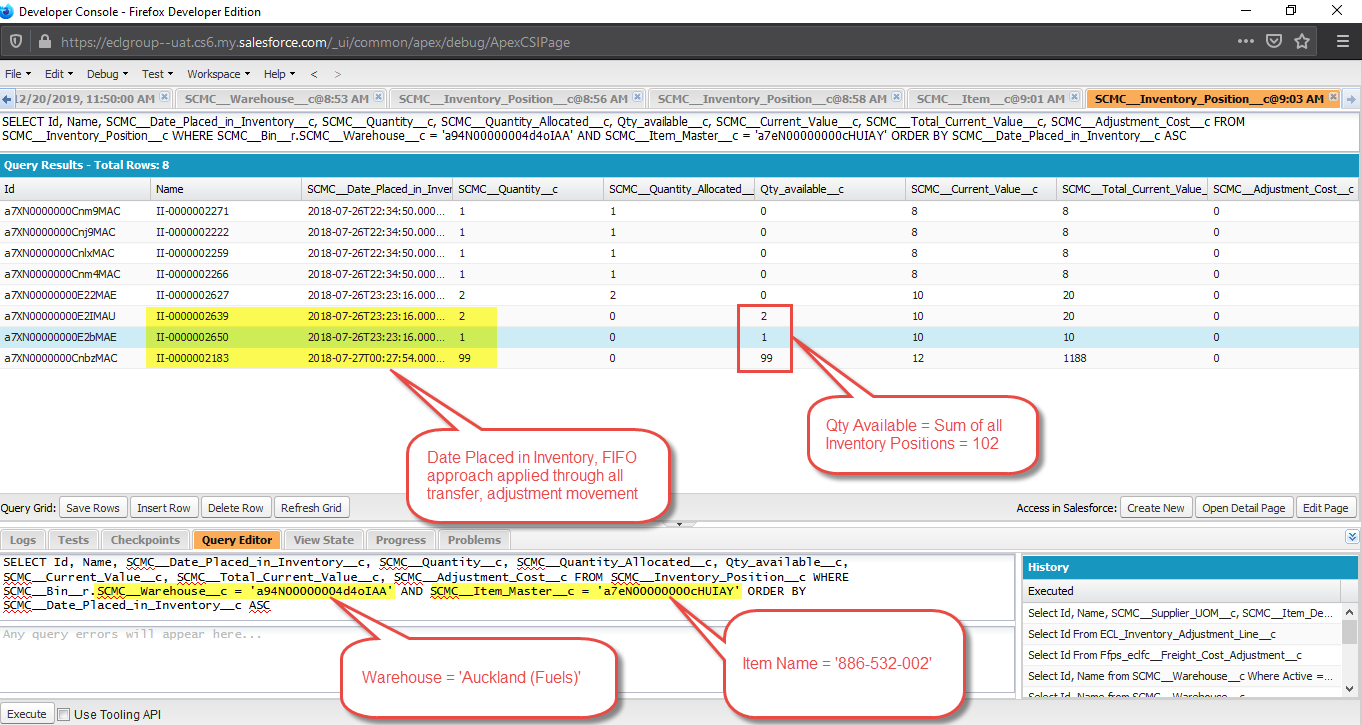Open the page actions ellipsis menu
This screenshot has height=725, width=1362.
pos(1245,42)
